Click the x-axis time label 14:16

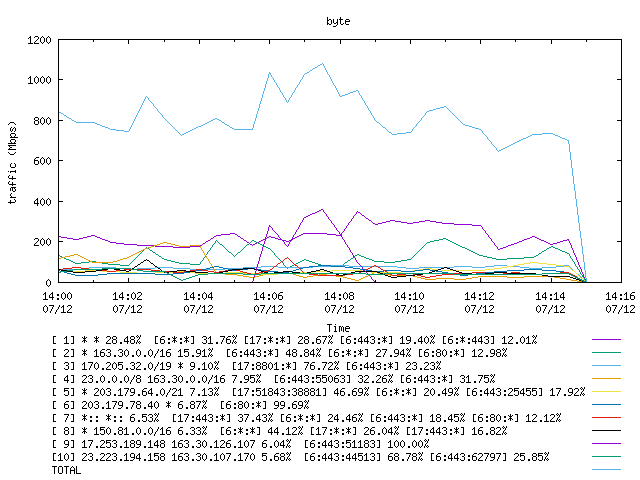620,296
